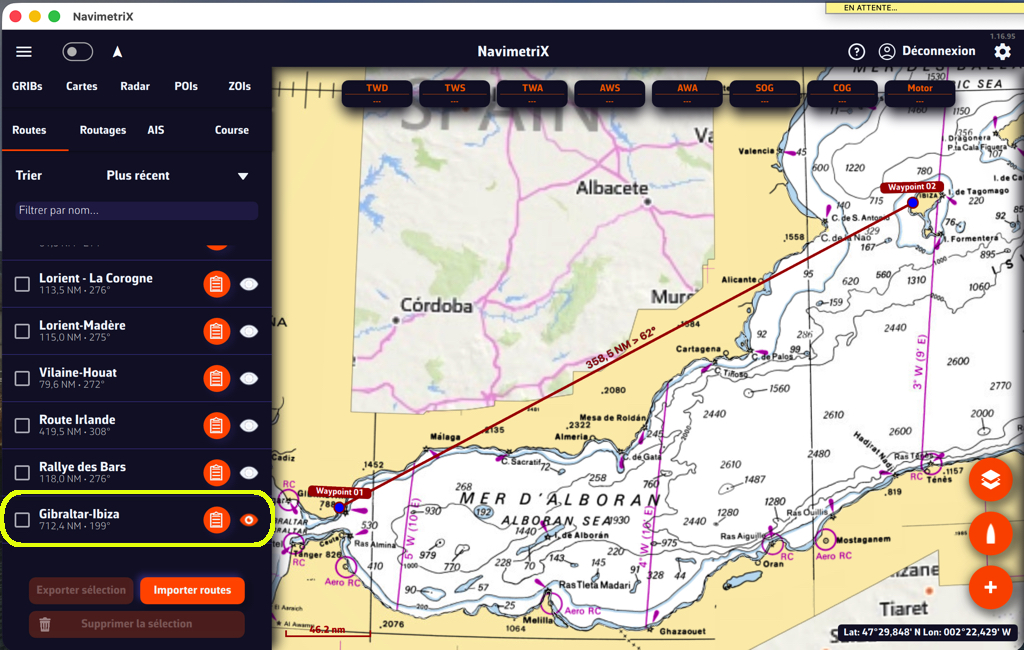The image size is (1024, 650).
Task: Click the orange plus add button
Action: [x=991, y=587]
